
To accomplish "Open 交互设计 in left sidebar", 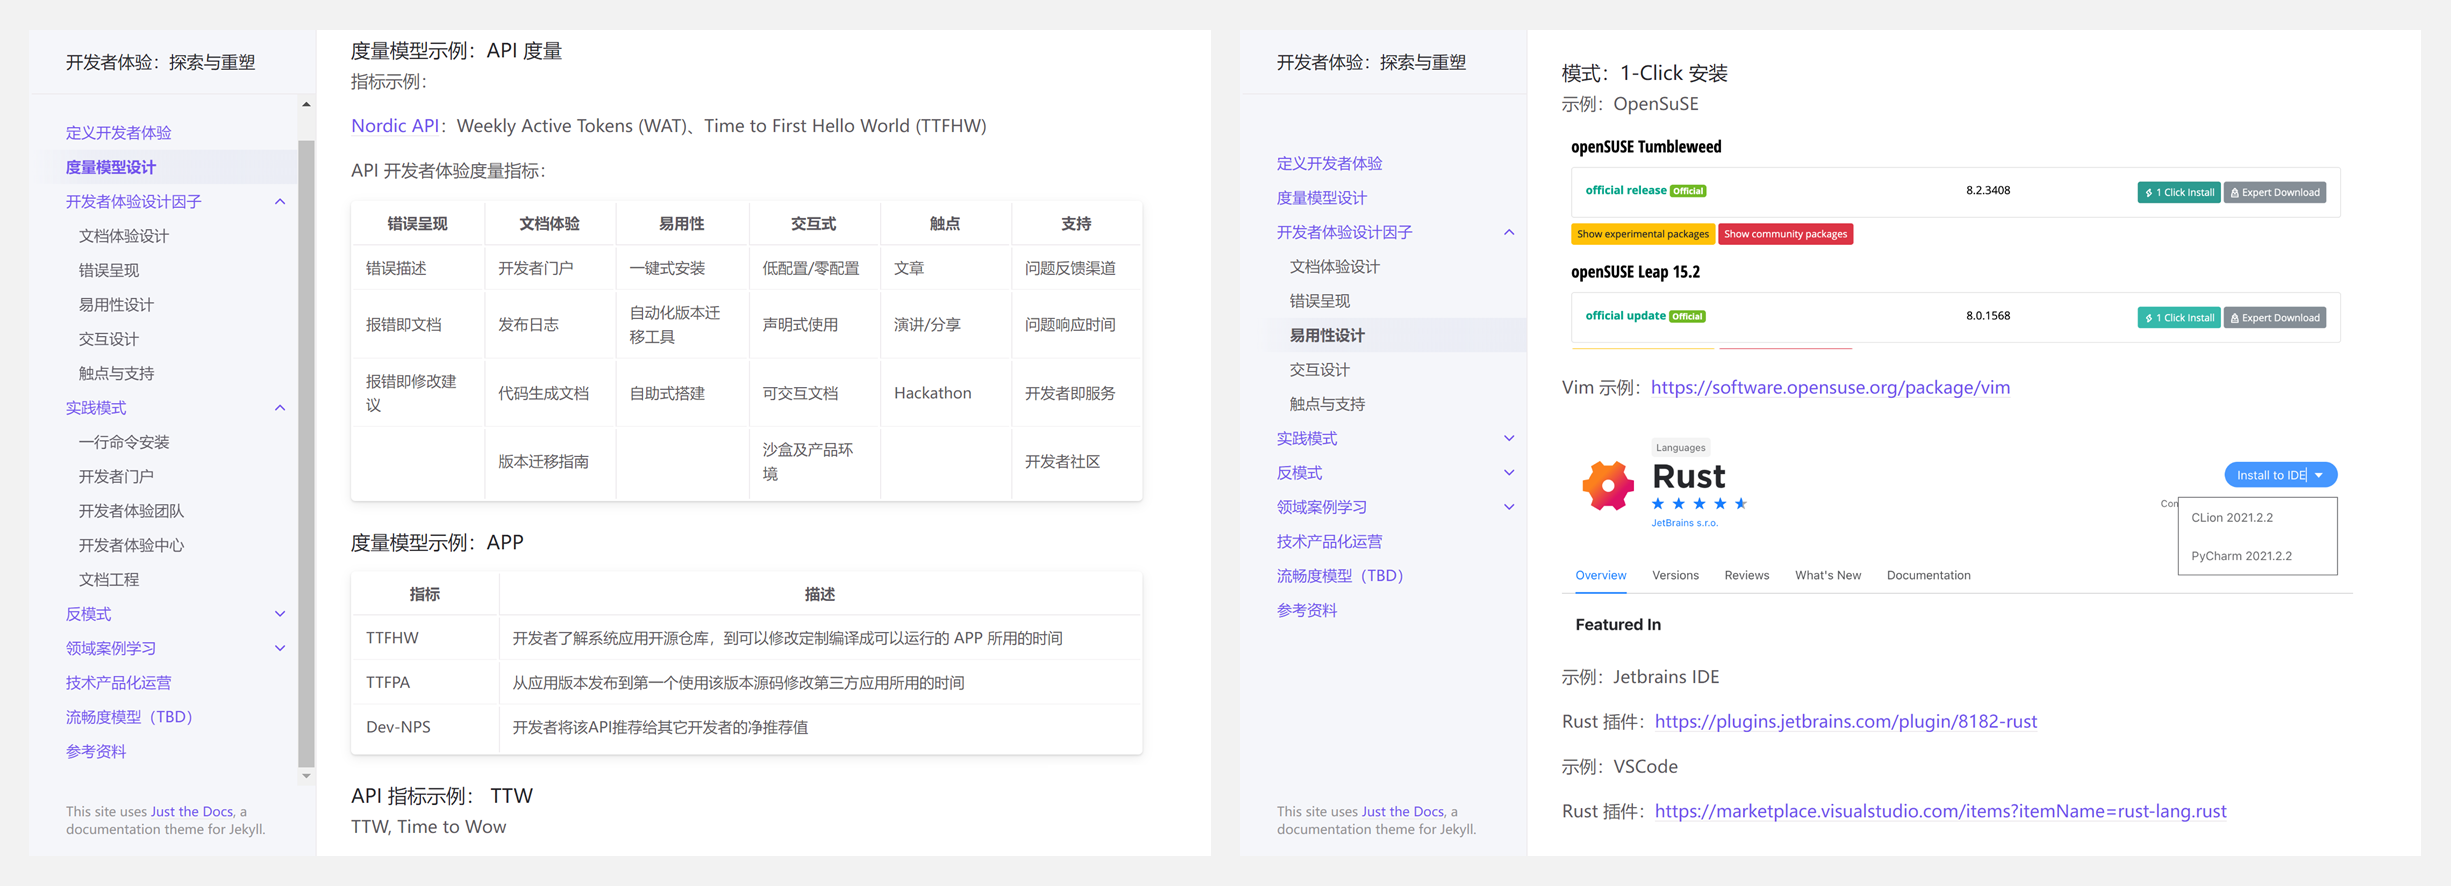I will [109, 339].
